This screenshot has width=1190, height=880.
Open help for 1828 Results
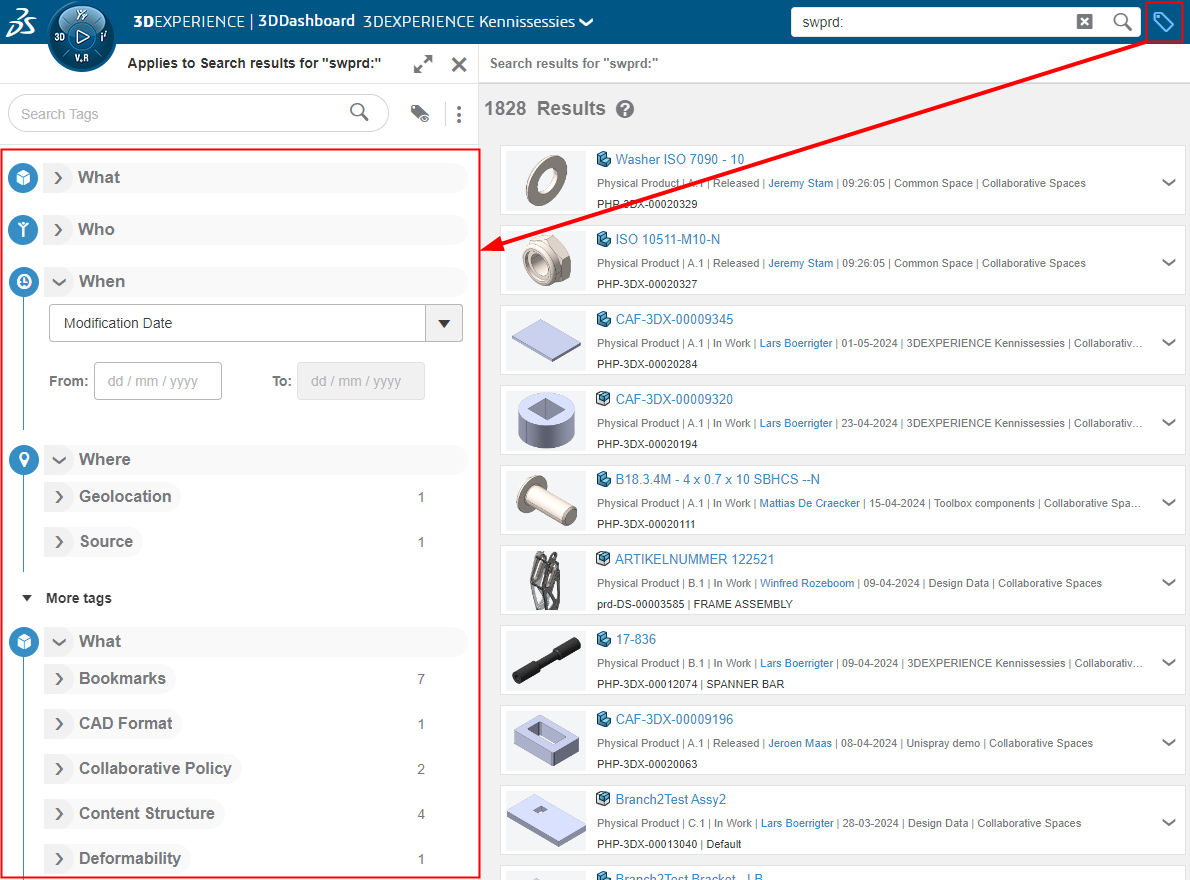pyautogui.click(x=625, y=109)
